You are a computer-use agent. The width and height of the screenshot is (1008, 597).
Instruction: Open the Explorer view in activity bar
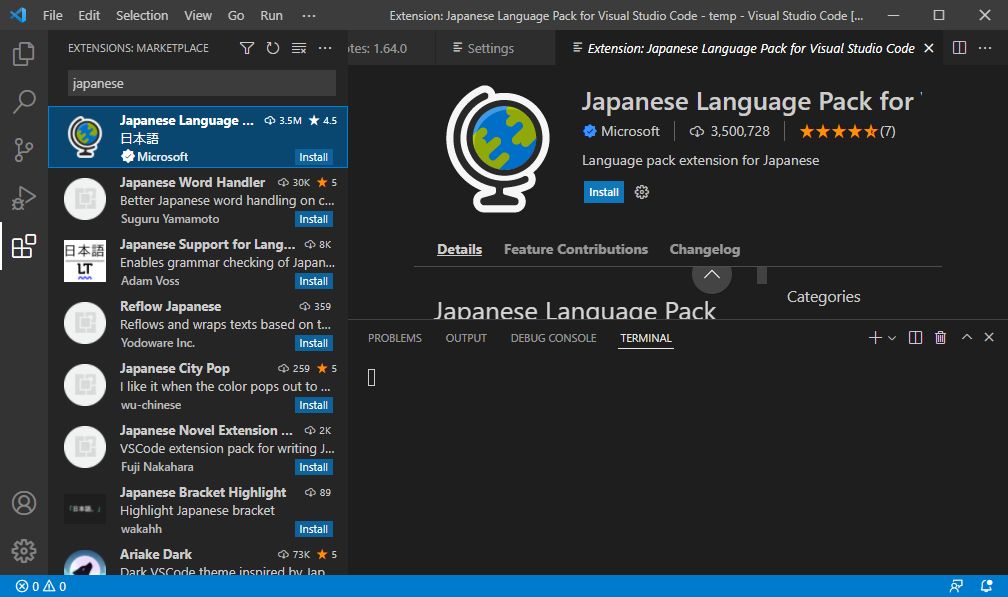click(x=24, y=54)
